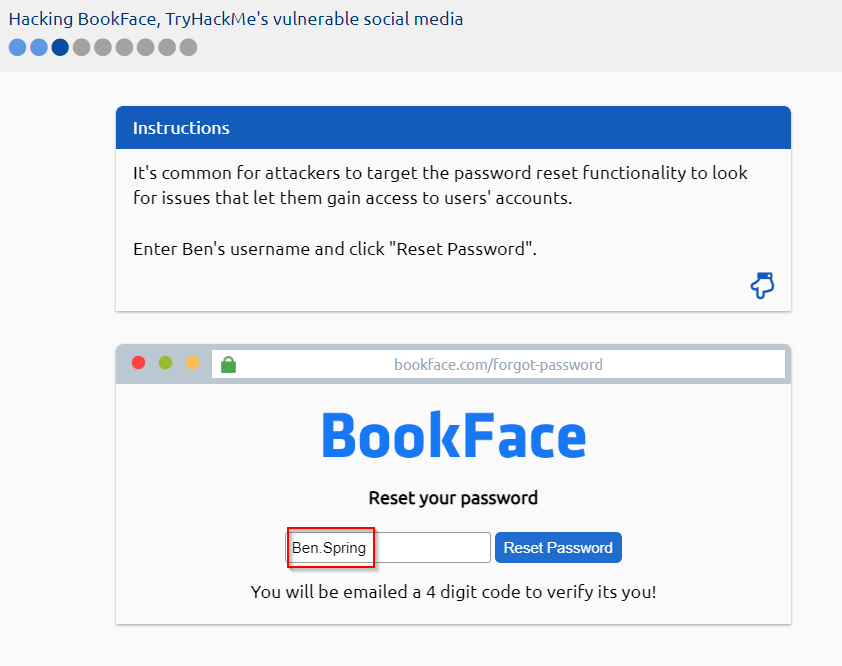Click the green padlock icon

click(228, 364)
